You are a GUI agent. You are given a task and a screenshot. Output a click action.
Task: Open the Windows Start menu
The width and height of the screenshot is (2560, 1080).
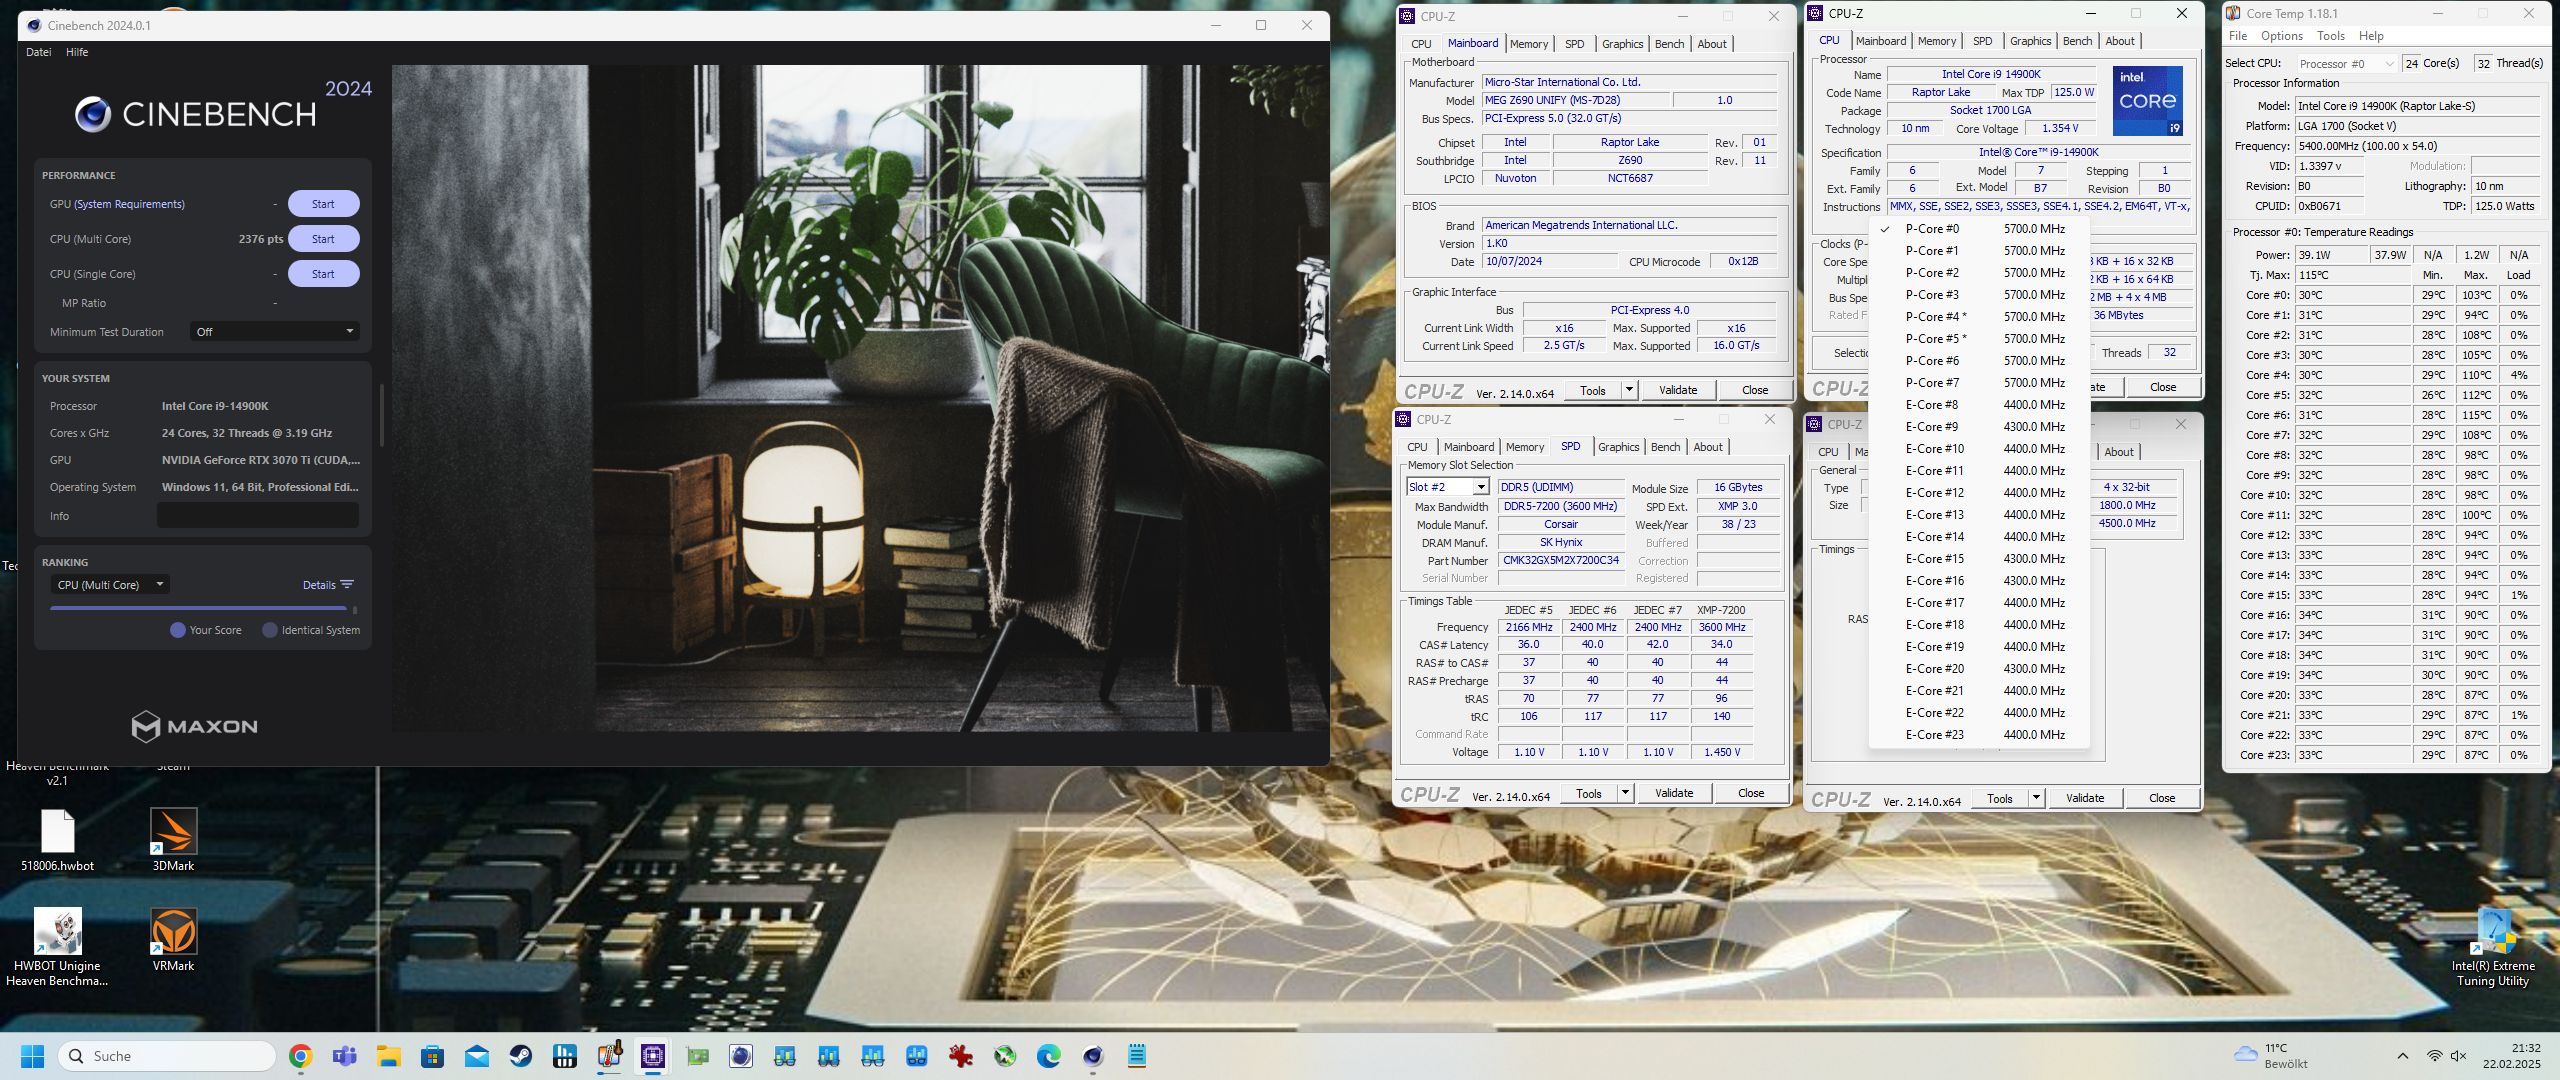pyautogui.click(x=32, y=1056)
